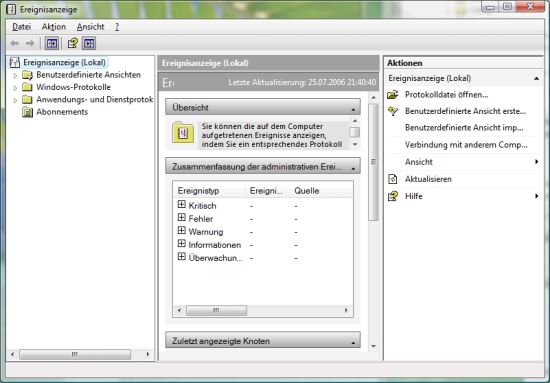Select Abonnements in the tree
Viewport: 550px width, 383px height.
tap(62, 112)
